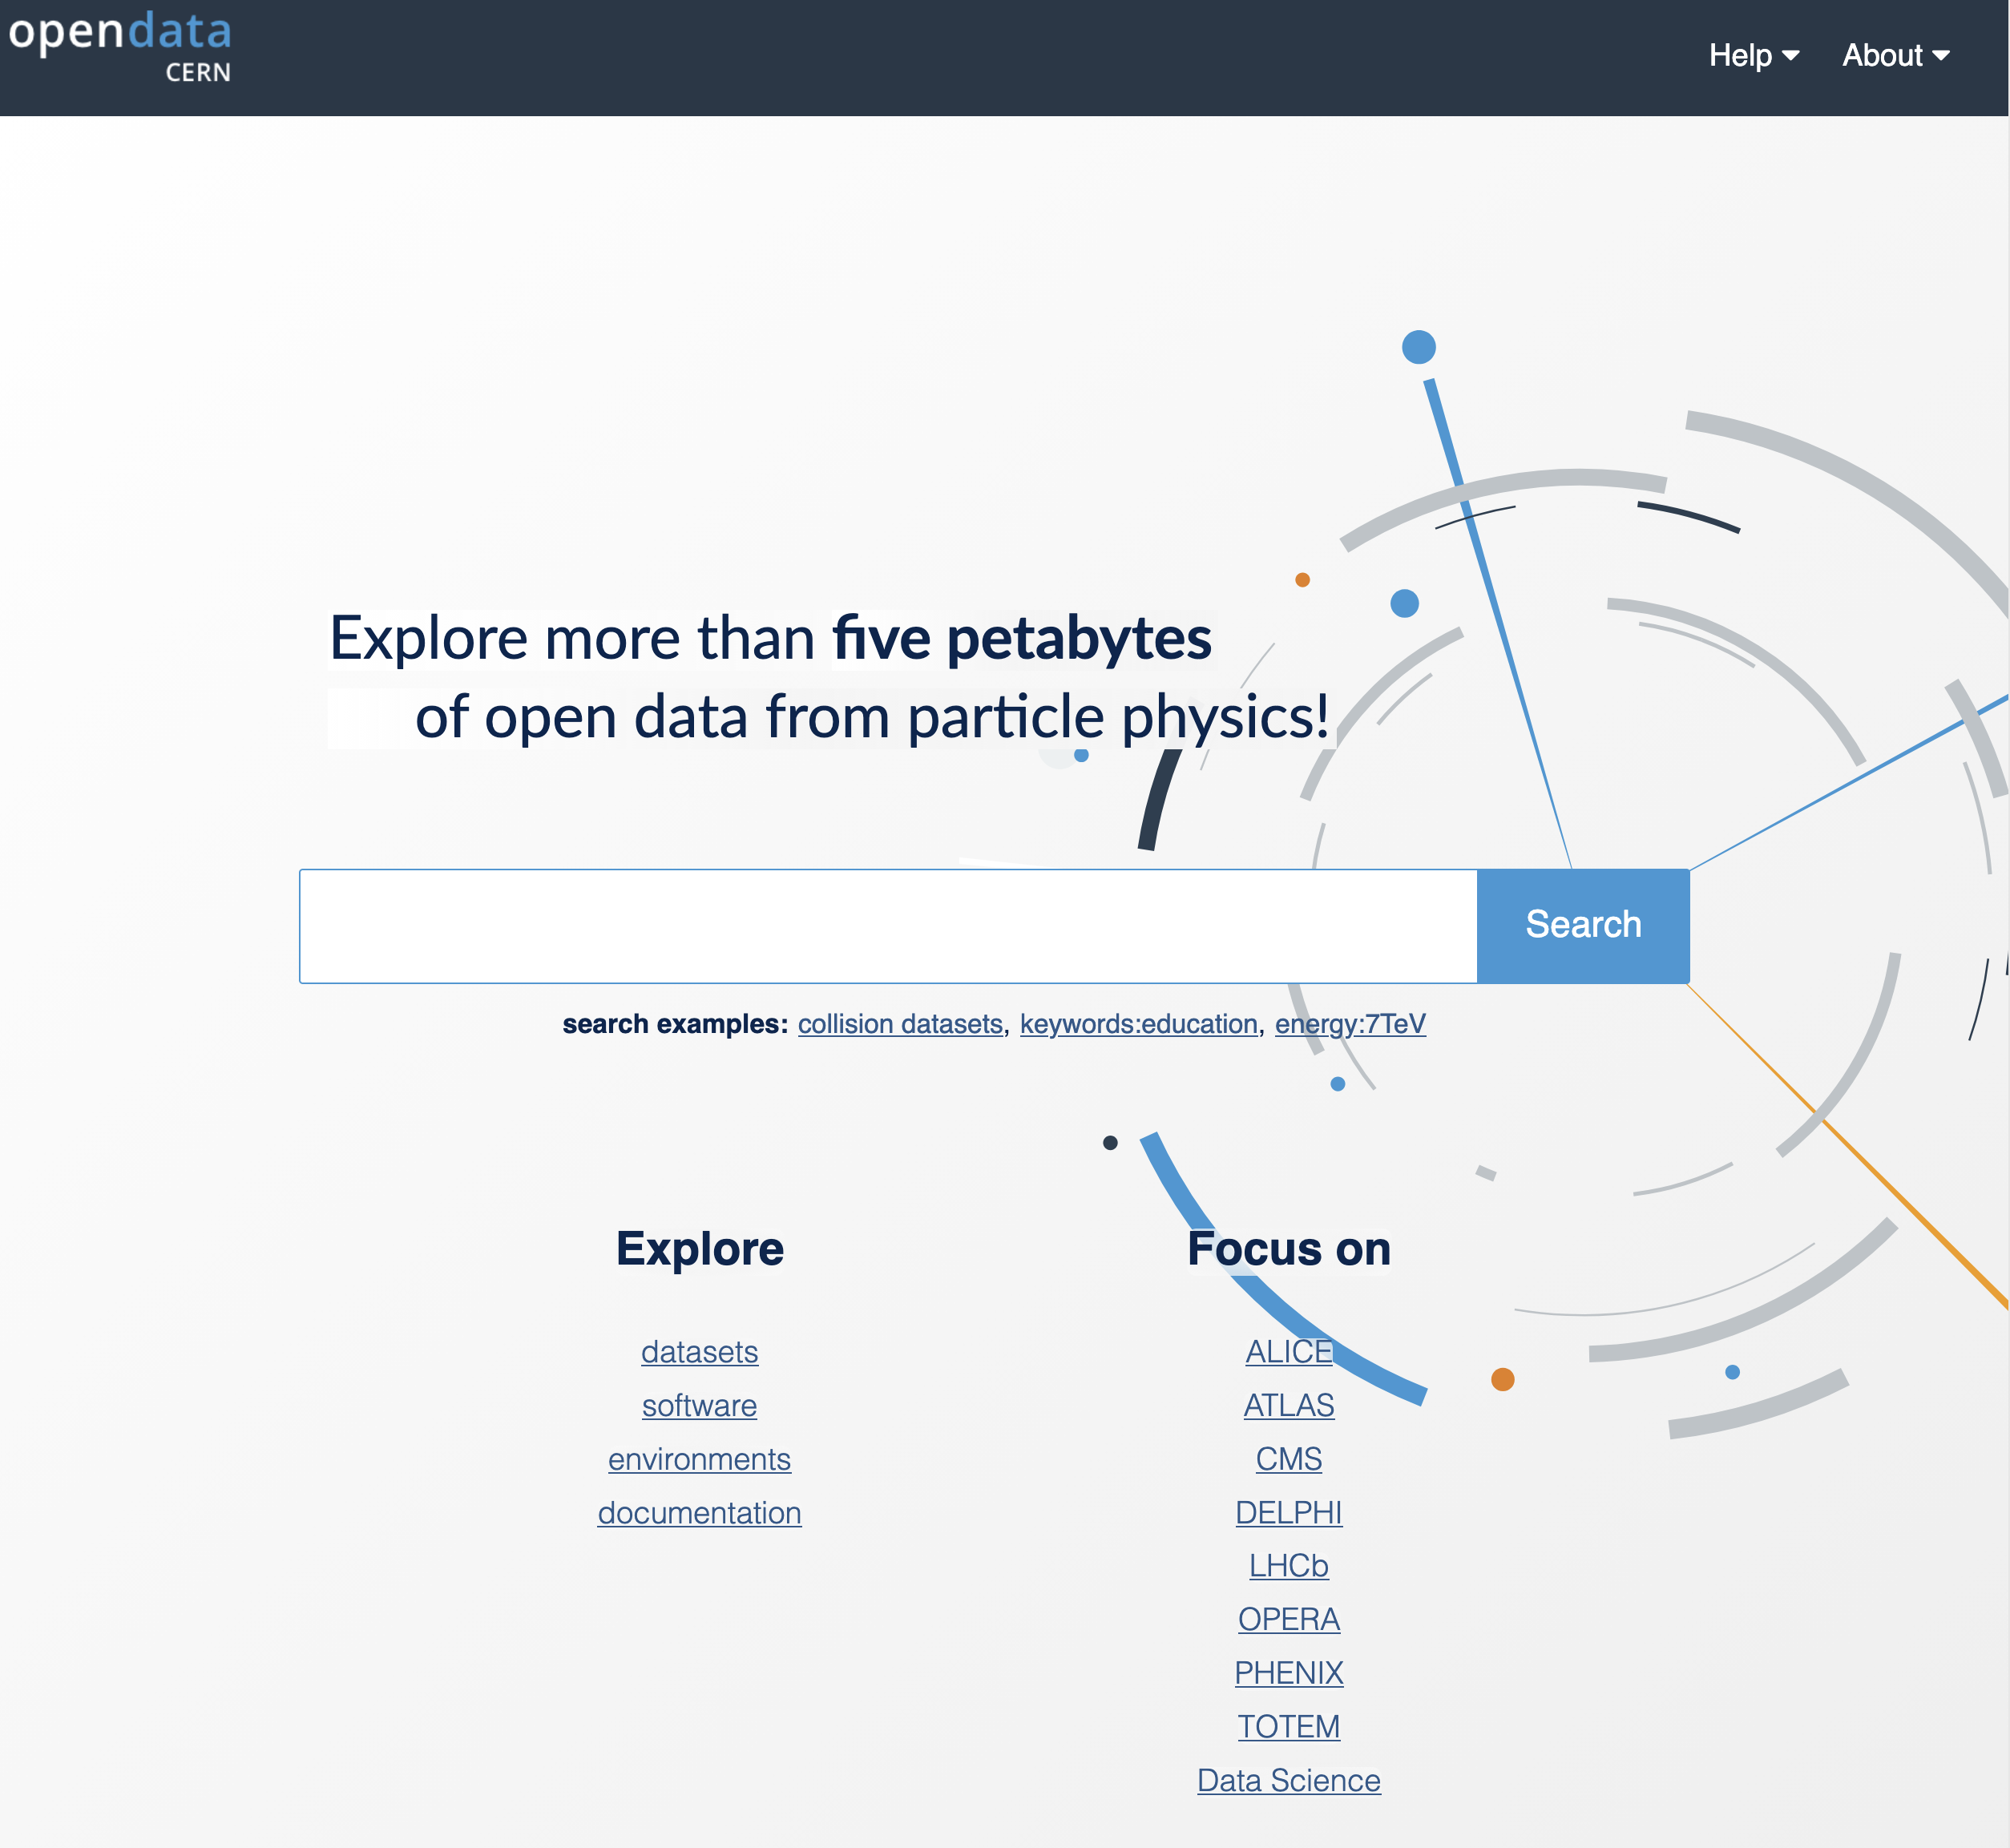View LHCb experiment data
Screen dimensions: 2010x1848
[x=1288, y=1566]
